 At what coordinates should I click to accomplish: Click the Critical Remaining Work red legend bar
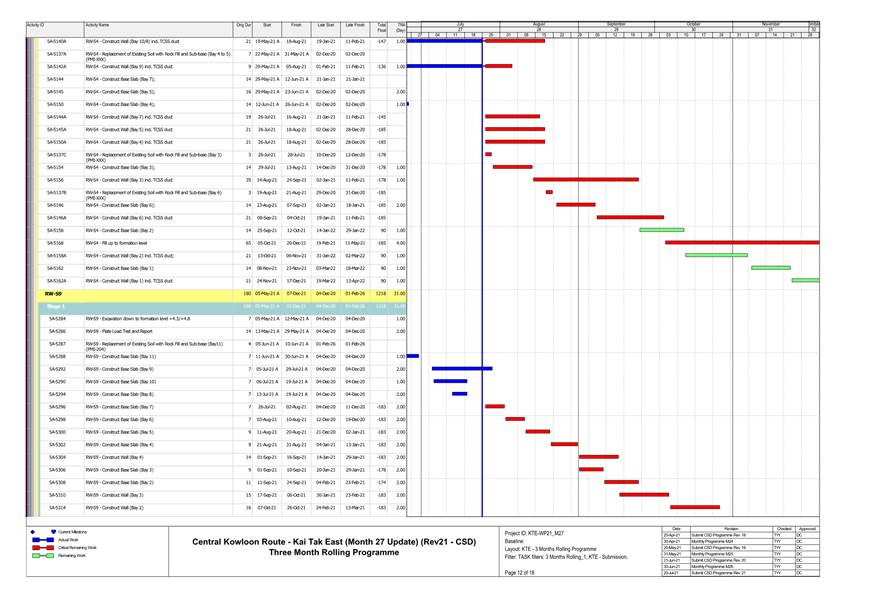[x=42, y=548]
